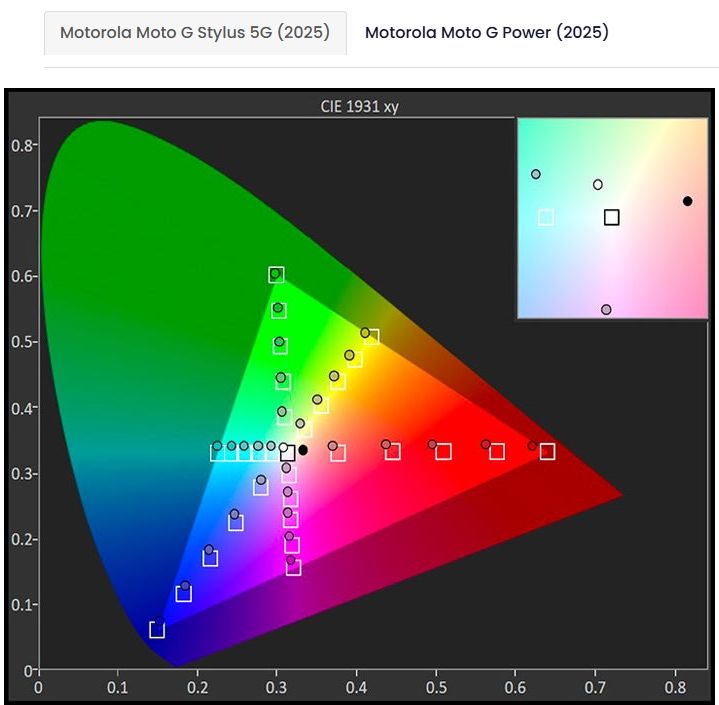
Task: Click the white-outlined square in the inset box
Action: pos(546,217)
